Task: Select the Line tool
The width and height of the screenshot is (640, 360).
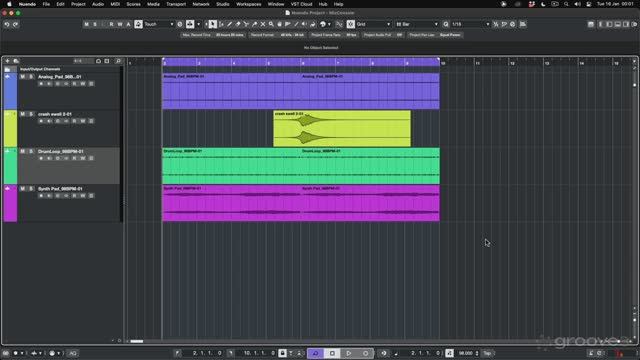Action: tap(296, 24)
